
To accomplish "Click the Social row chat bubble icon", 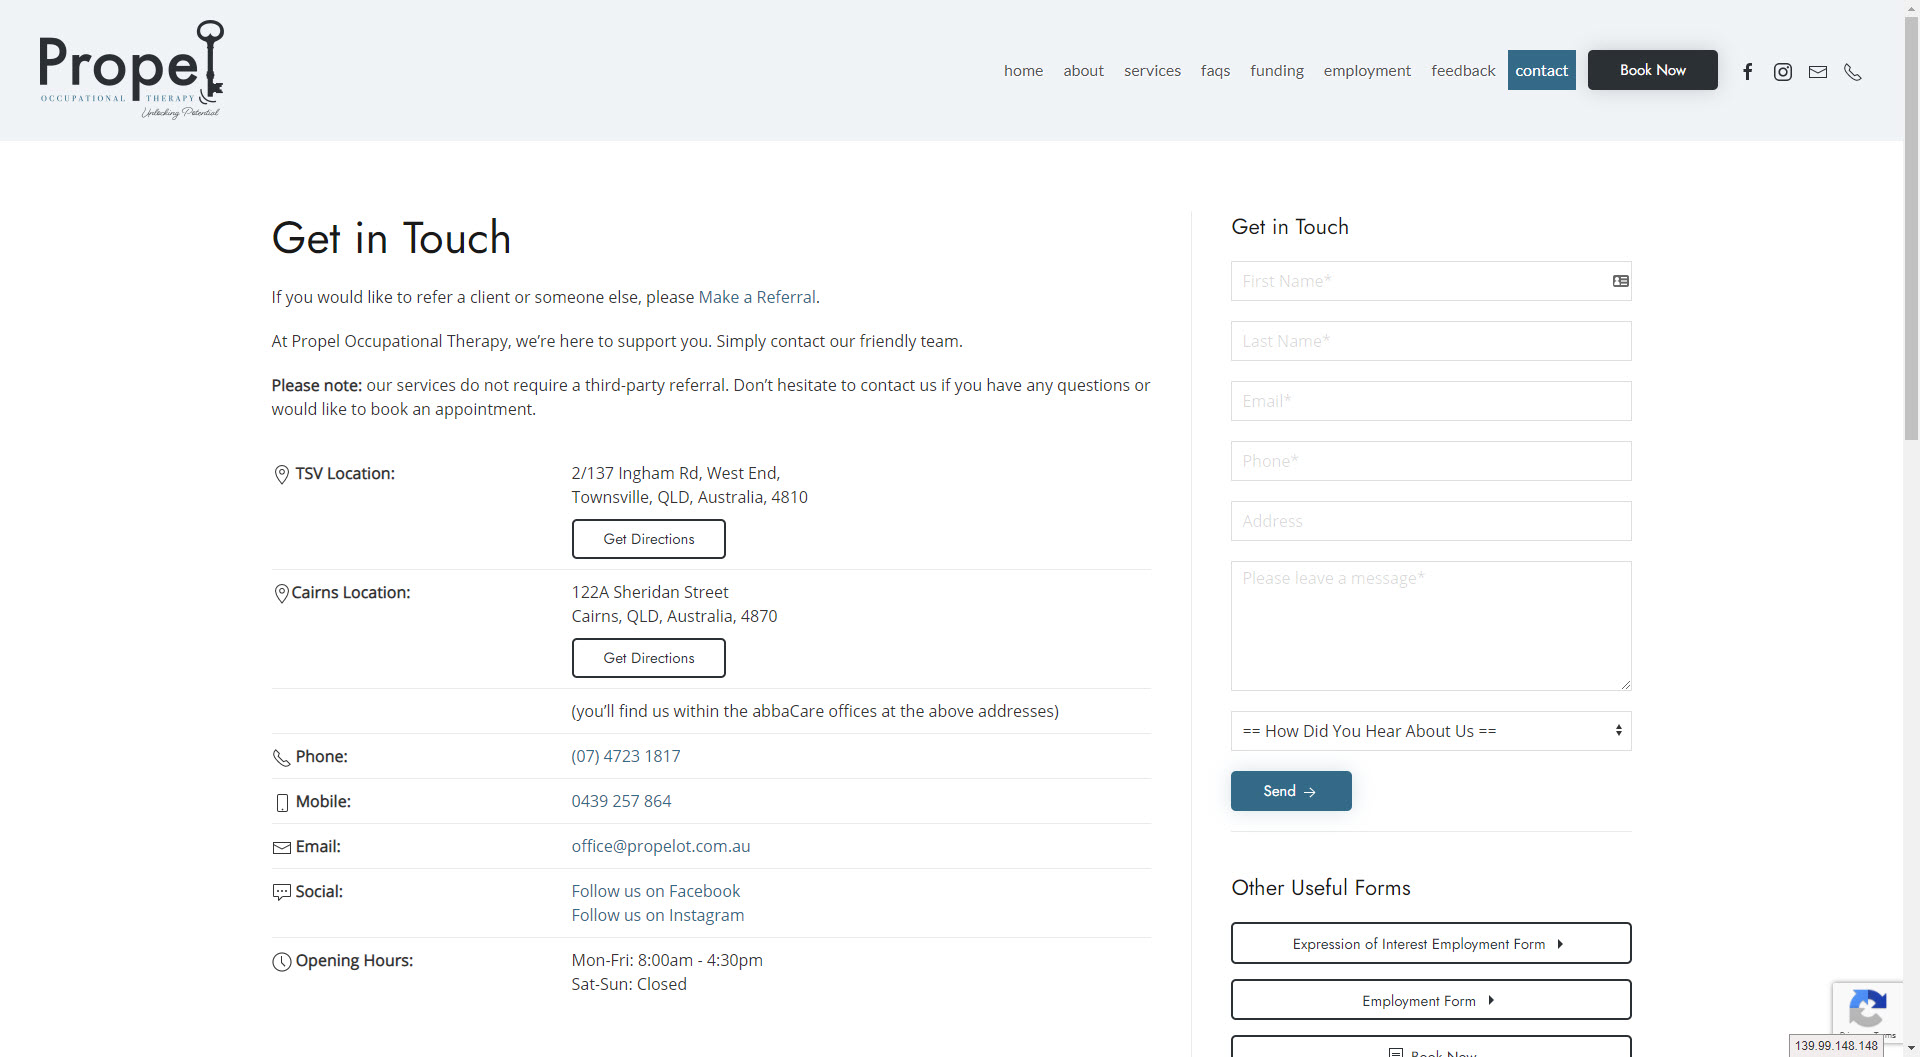I will [281, 892].
